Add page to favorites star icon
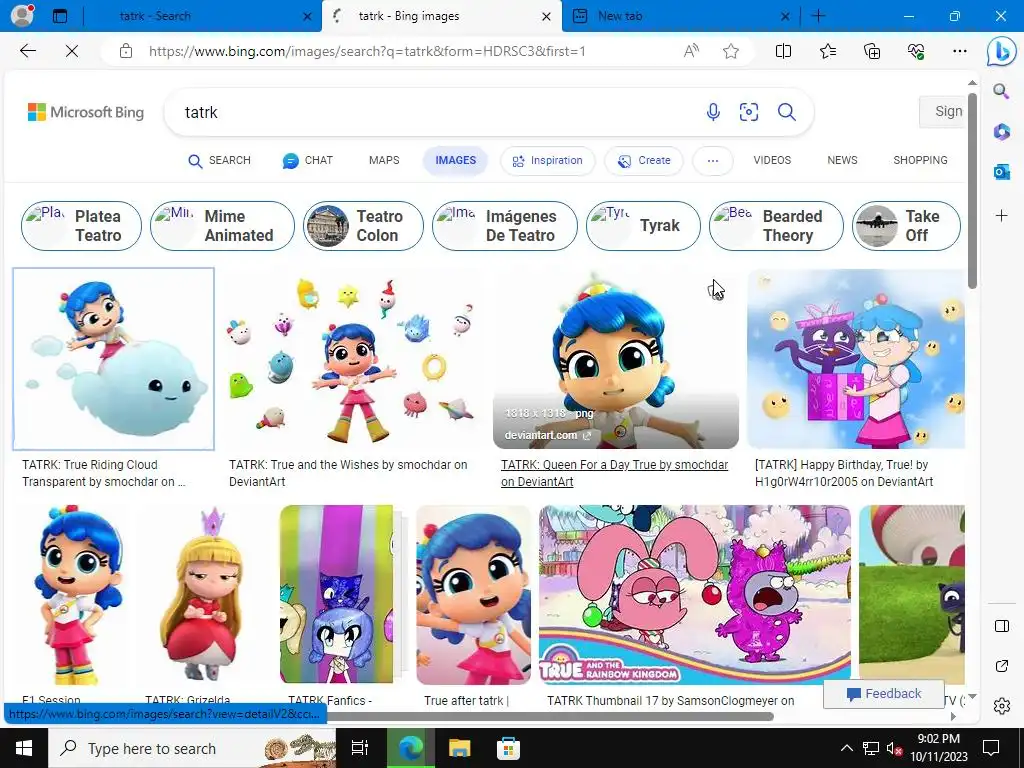The height and width of the screenshot is (768, 1024). tap(731, 51)
